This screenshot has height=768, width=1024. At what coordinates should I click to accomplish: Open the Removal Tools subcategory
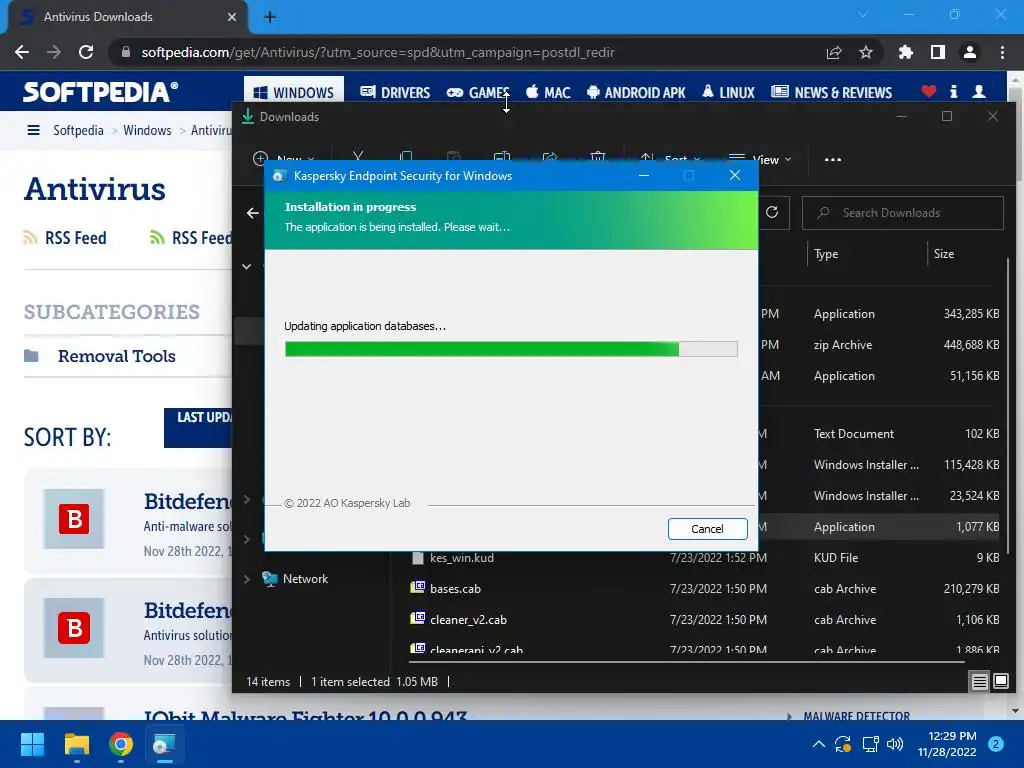pyautogui.click(x=116, y=356)
